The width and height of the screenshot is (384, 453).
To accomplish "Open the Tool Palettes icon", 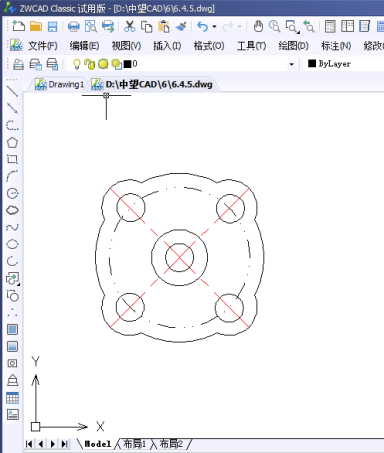I will (364, 26).
